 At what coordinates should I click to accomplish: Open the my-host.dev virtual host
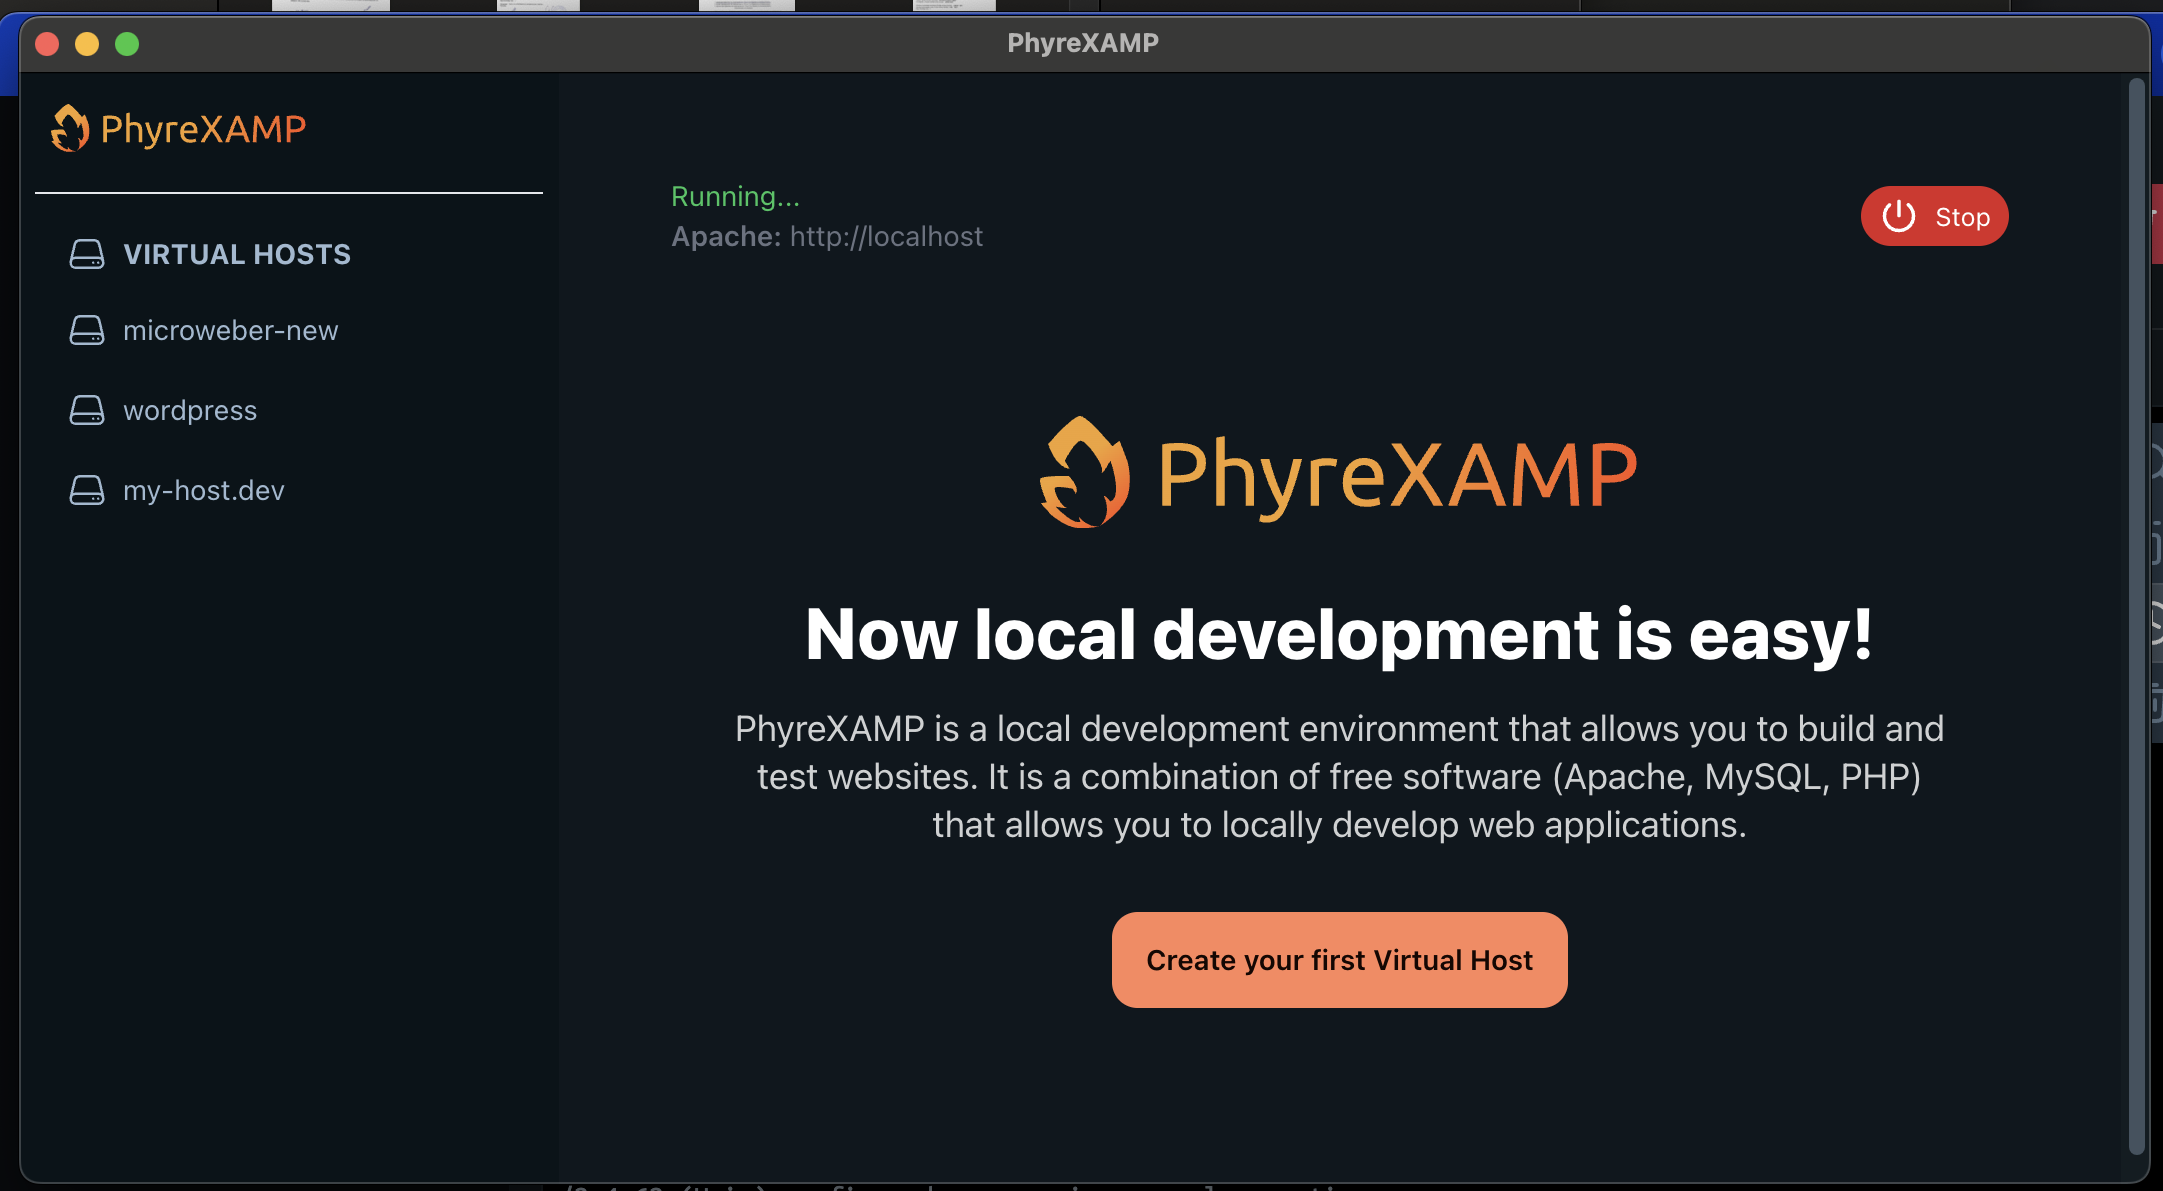(x=202, y=490)
